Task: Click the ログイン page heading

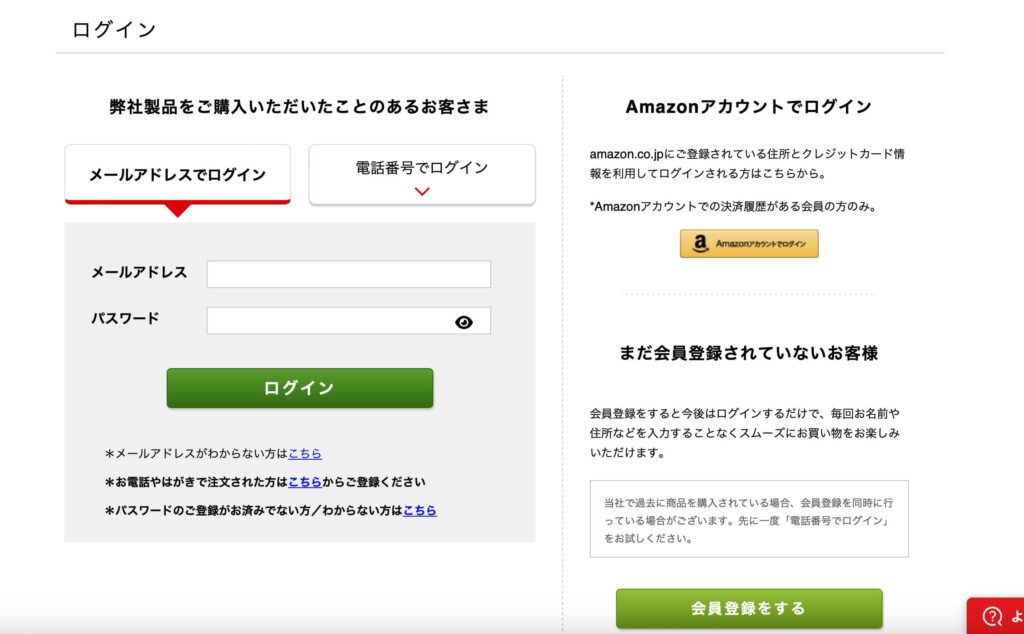Action: click(x=114, y=29)
